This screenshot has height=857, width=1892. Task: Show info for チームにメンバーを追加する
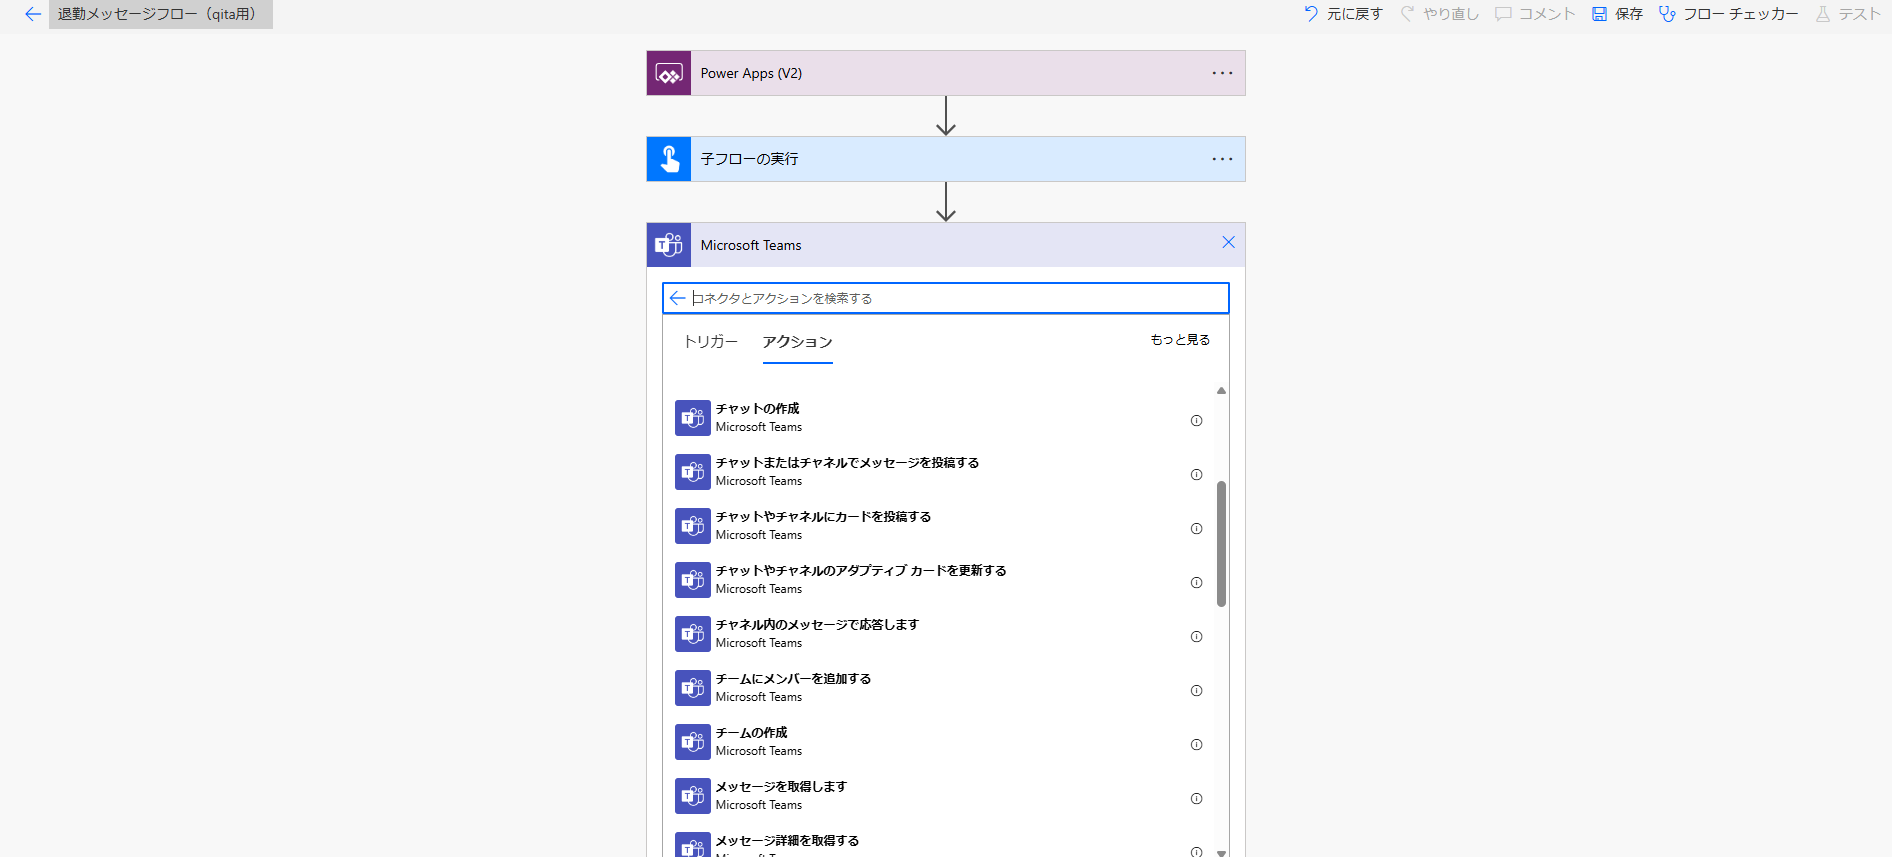point(1196,691)
